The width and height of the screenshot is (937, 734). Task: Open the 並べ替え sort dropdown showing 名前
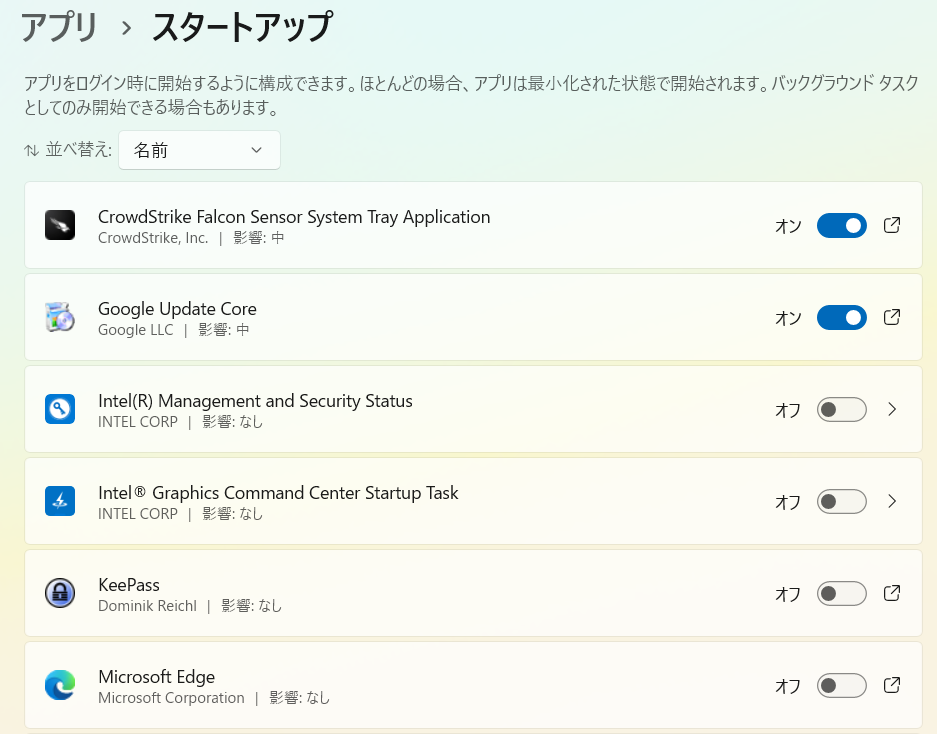tap(199, 150)
